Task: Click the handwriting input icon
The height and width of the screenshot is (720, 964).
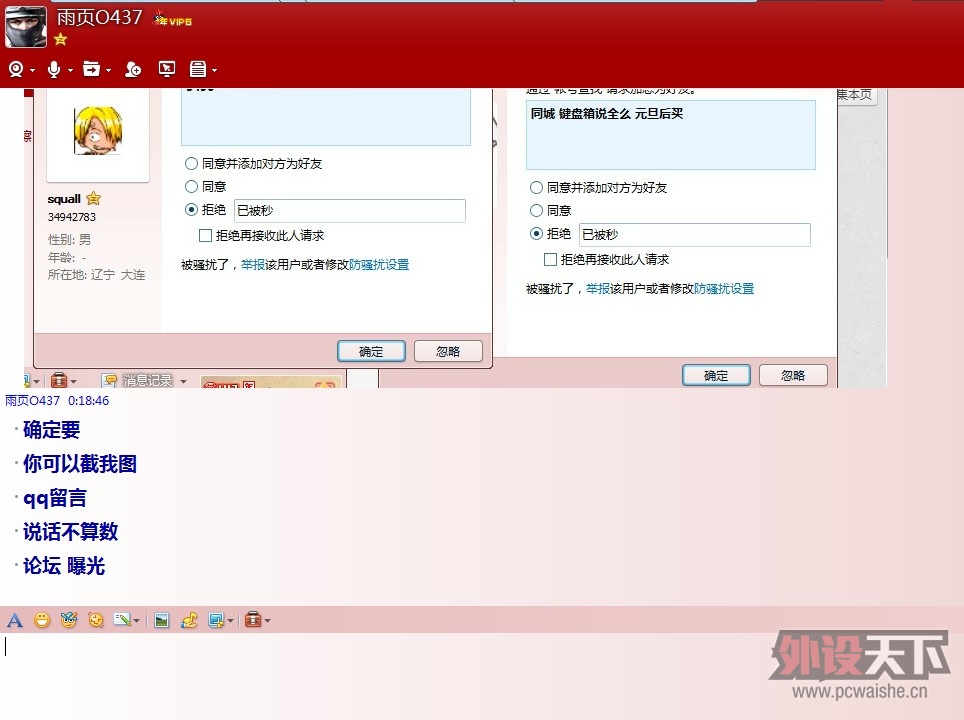Action: coord(122,620)
